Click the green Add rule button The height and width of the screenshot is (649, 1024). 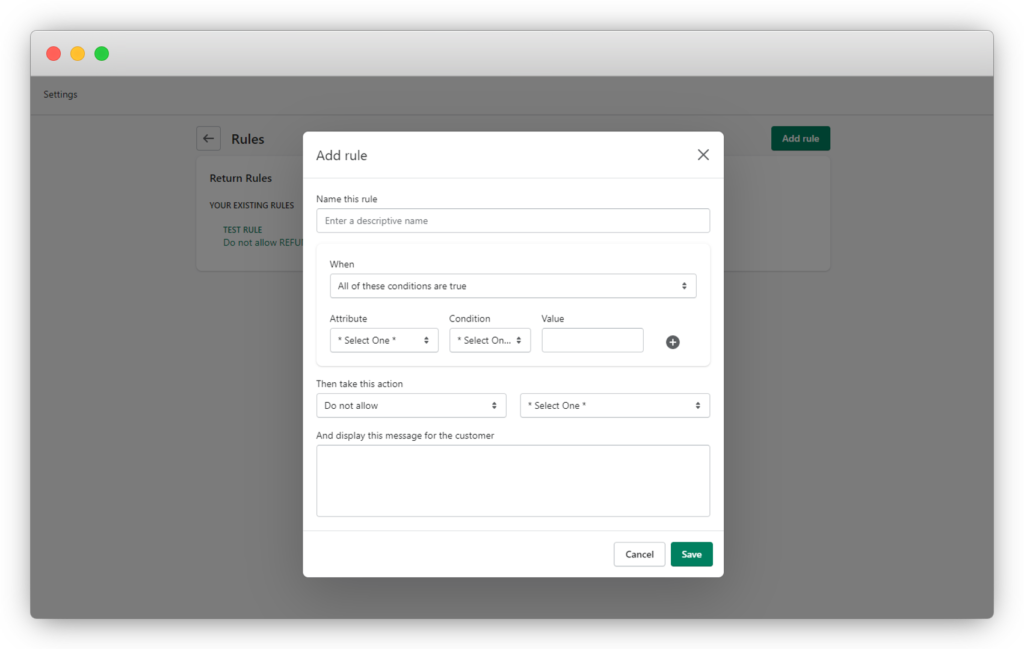800,138
